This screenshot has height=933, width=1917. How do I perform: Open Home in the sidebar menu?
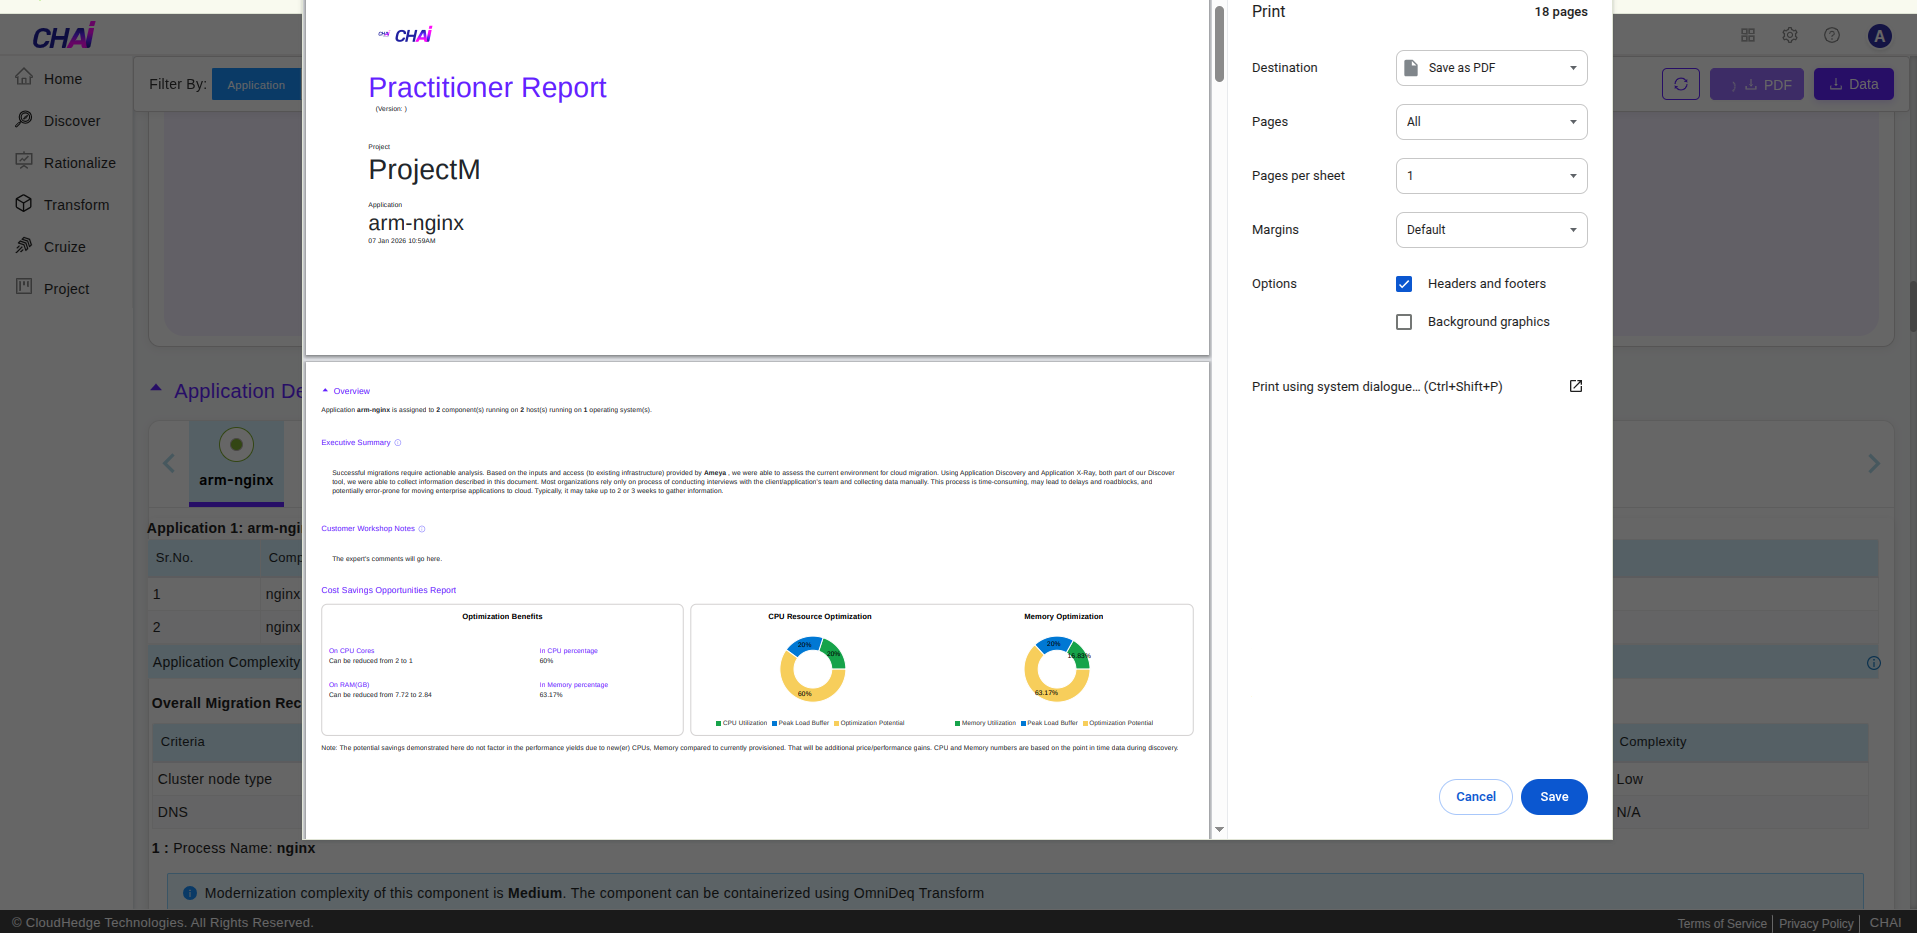[63, 79]
